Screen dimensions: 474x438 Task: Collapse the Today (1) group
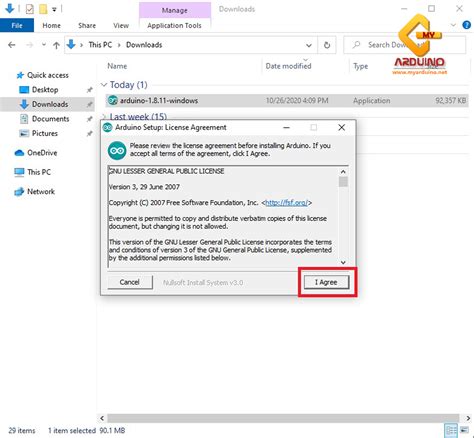click(104, 85)
